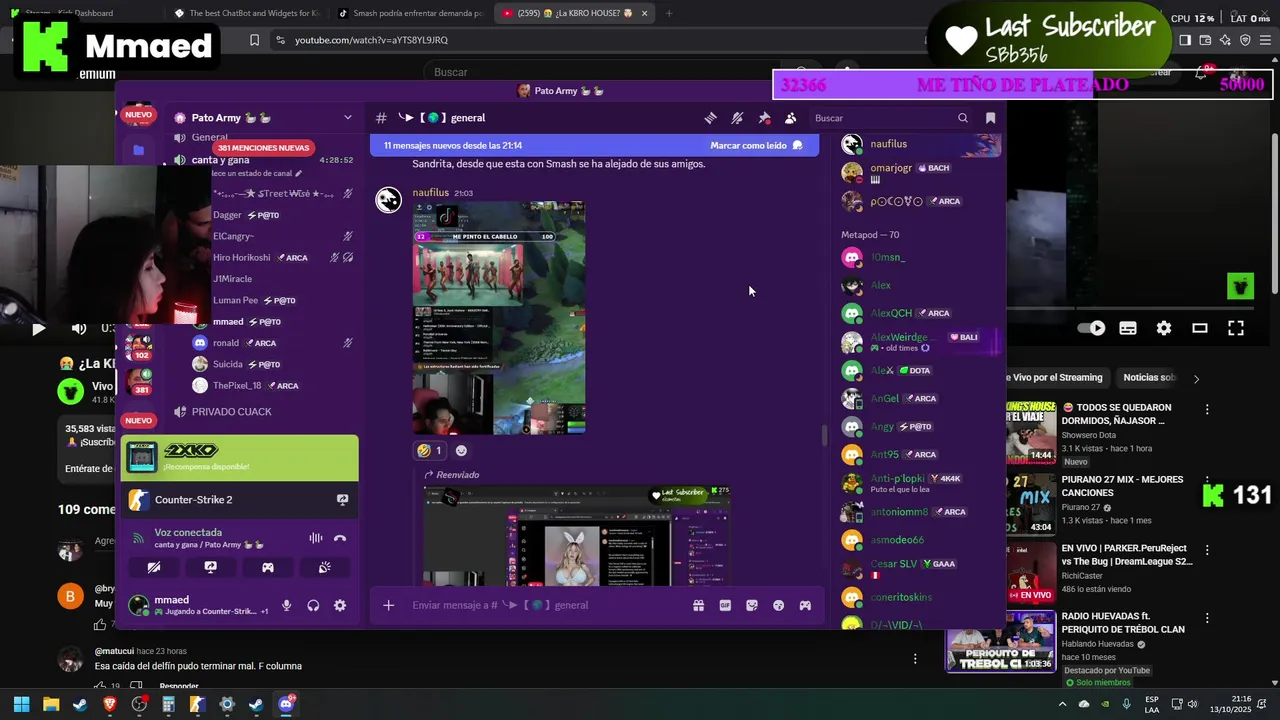Share your screen in voice panel
Image resolution: width=1280 pixels, height=720 pixels.
pos(211,567)
